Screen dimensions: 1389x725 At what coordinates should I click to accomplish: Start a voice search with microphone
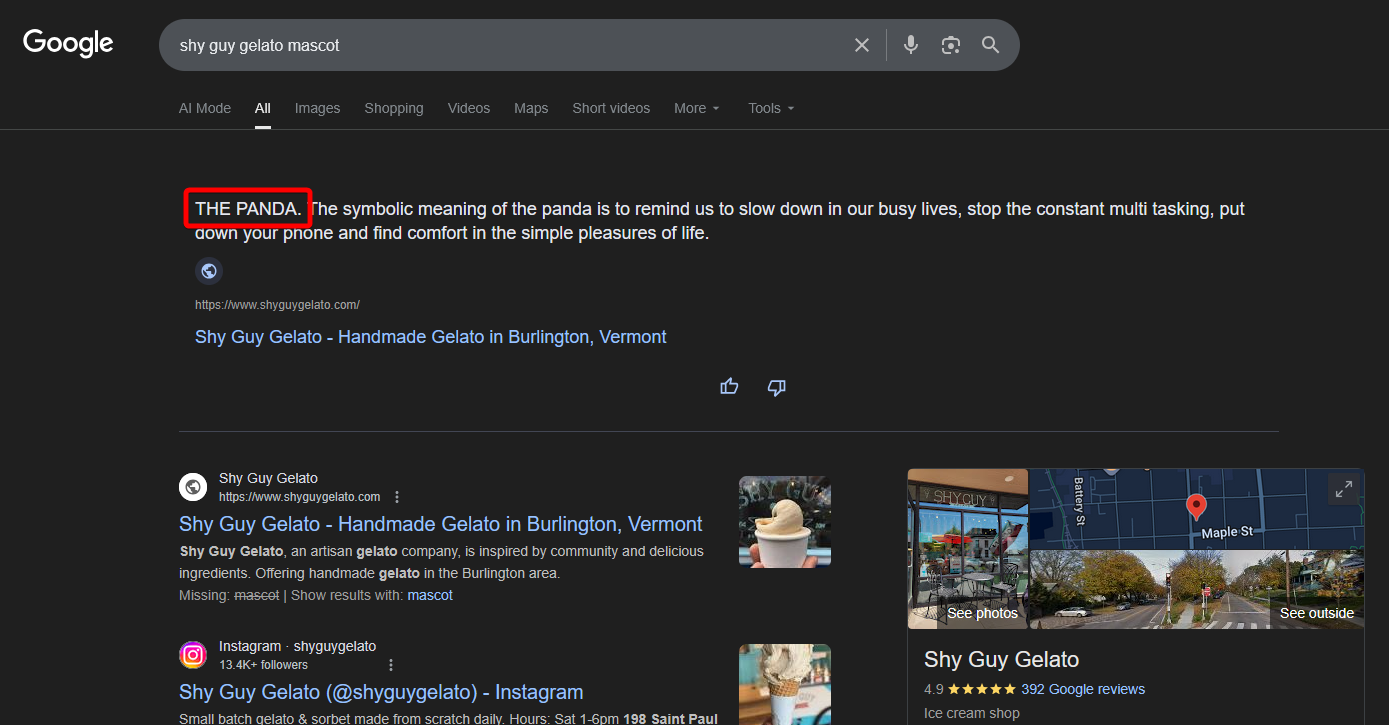[x=910, y=45]
